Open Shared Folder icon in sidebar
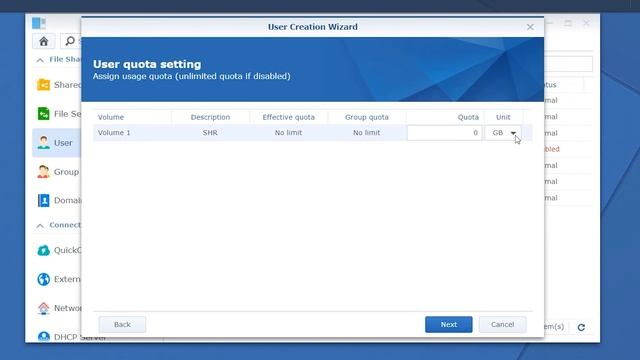 click(43, 84)
